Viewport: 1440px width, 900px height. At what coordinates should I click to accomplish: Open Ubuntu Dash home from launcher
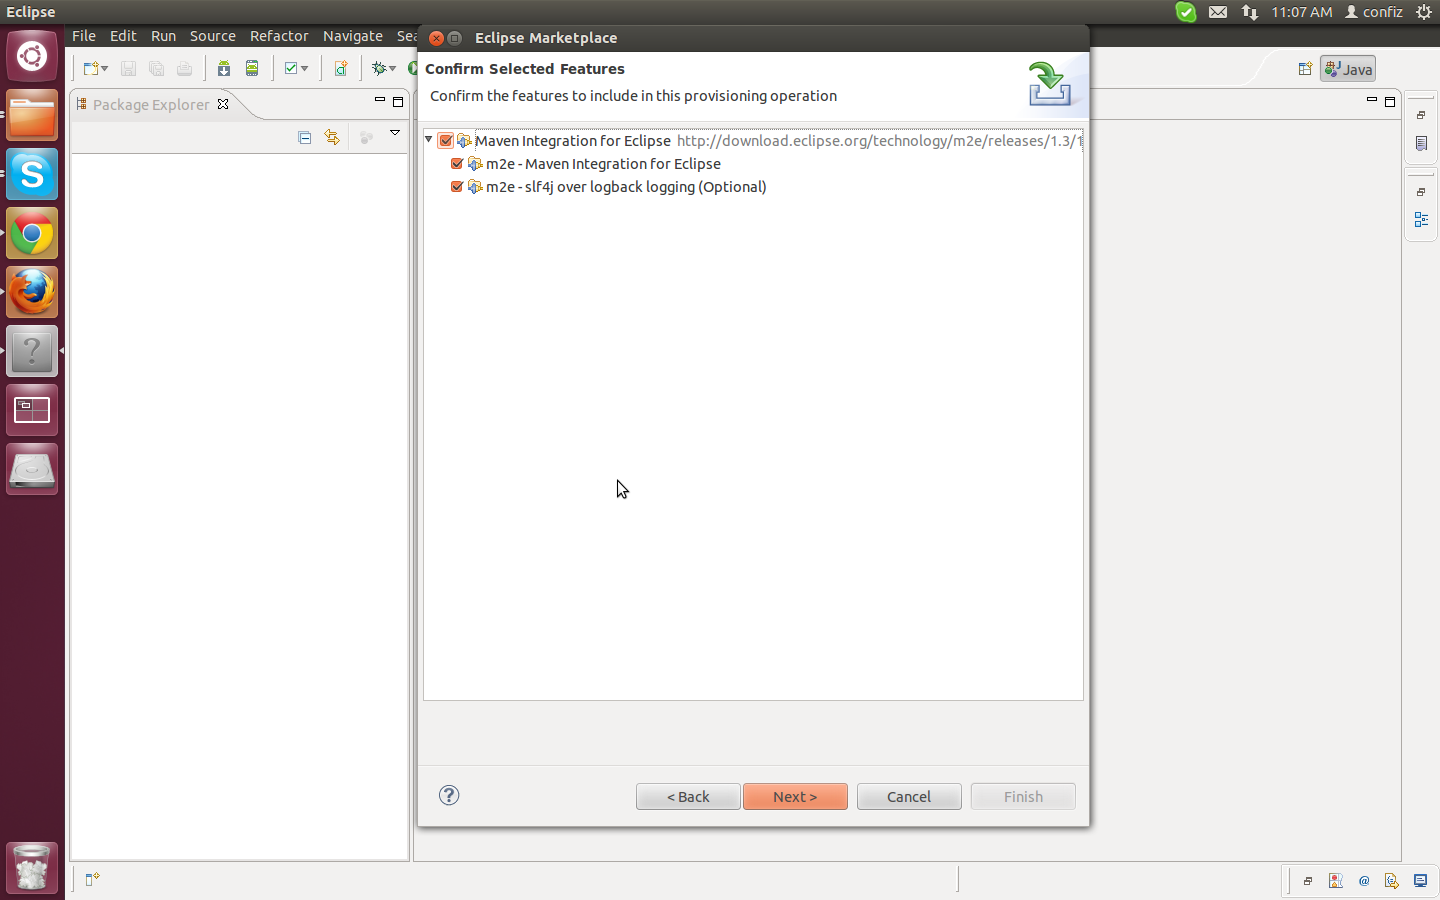[32, 56]
